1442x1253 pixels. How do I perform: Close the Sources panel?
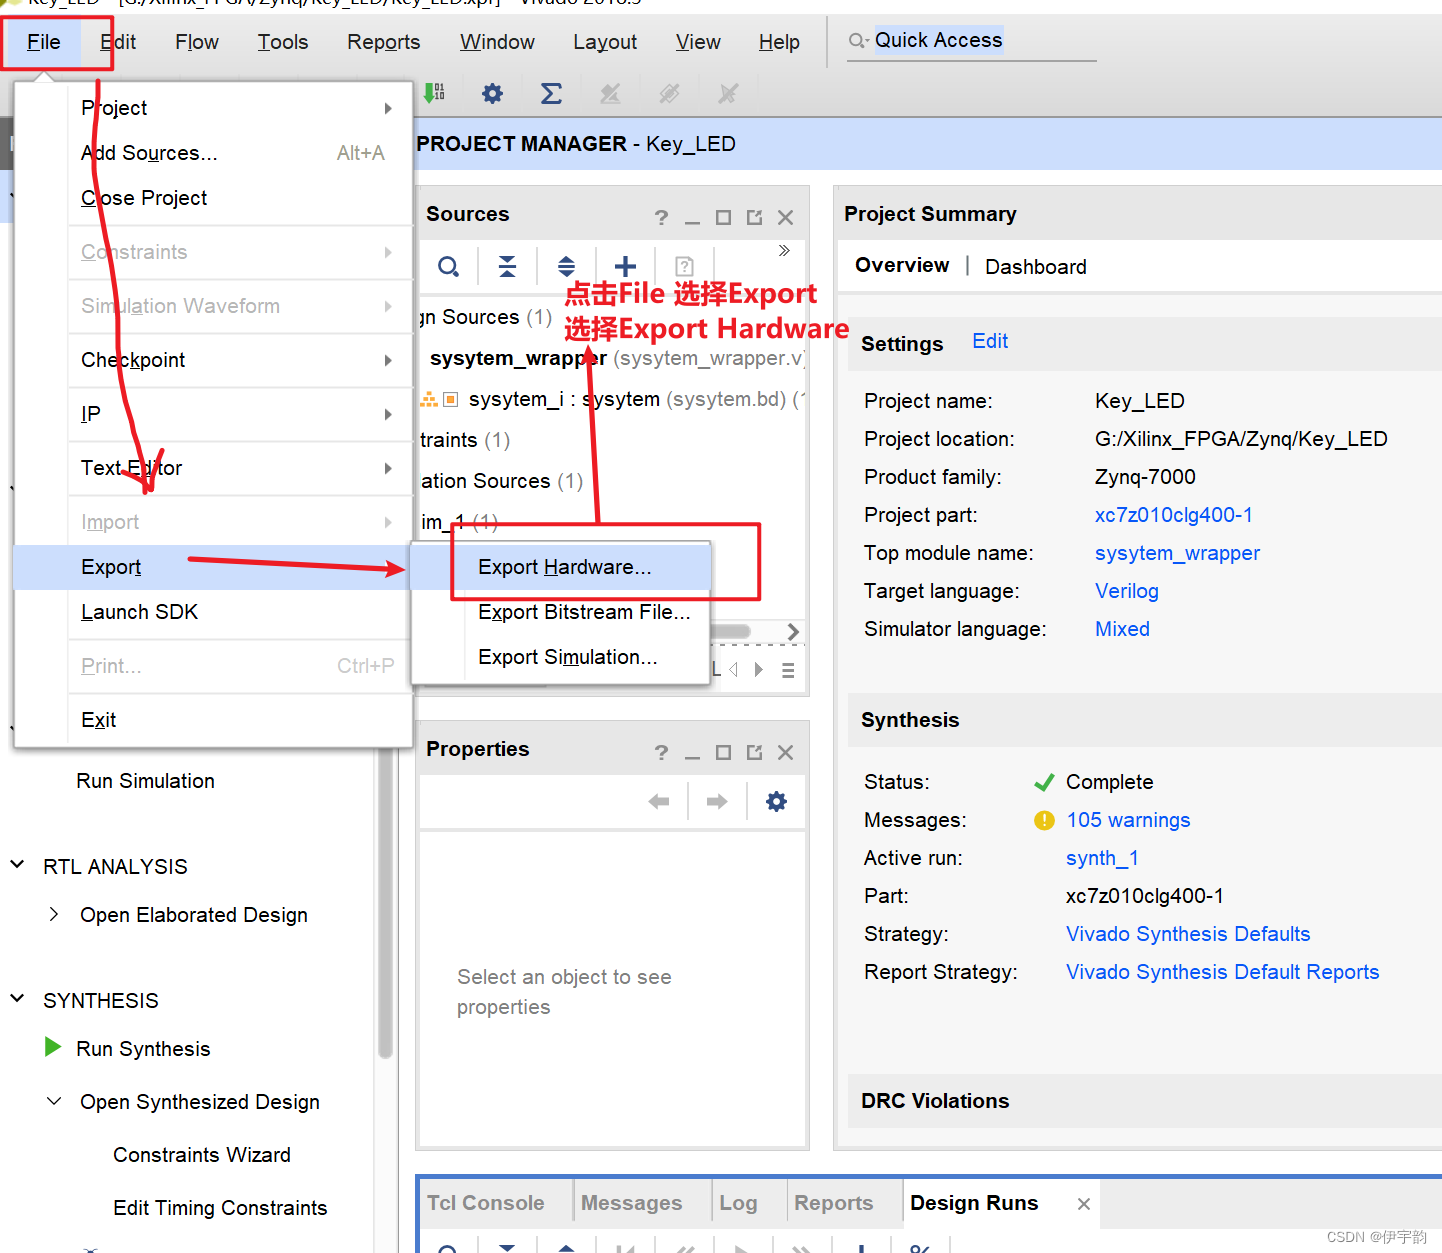[x=786, y=218]
